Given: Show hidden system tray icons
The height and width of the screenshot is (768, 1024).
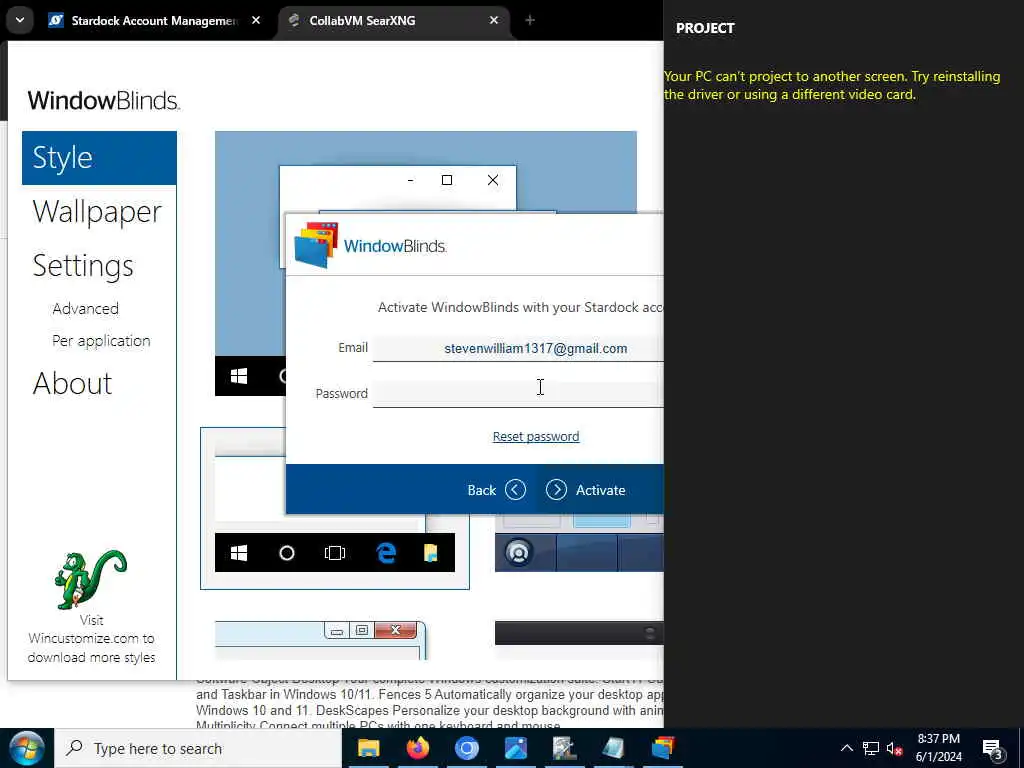Looking at the screenshot, I should [846, 748].
